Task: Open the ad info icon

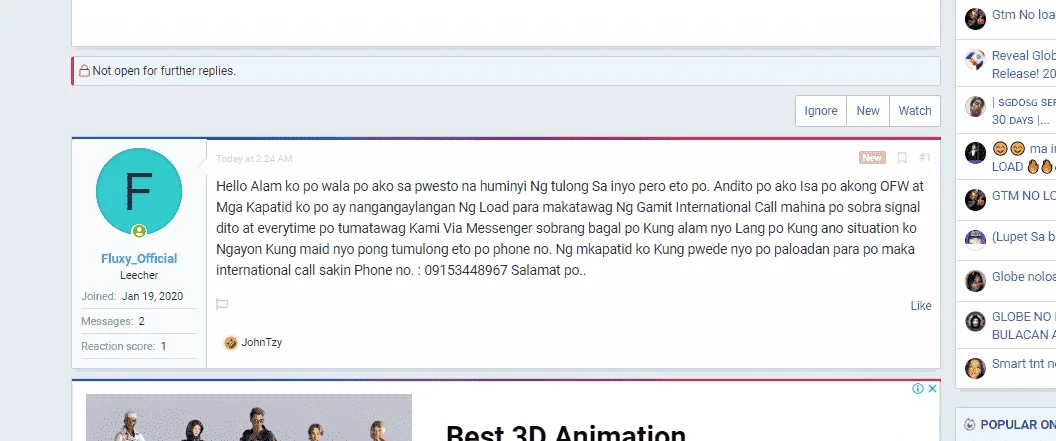Action: click(x=918, y=388)
